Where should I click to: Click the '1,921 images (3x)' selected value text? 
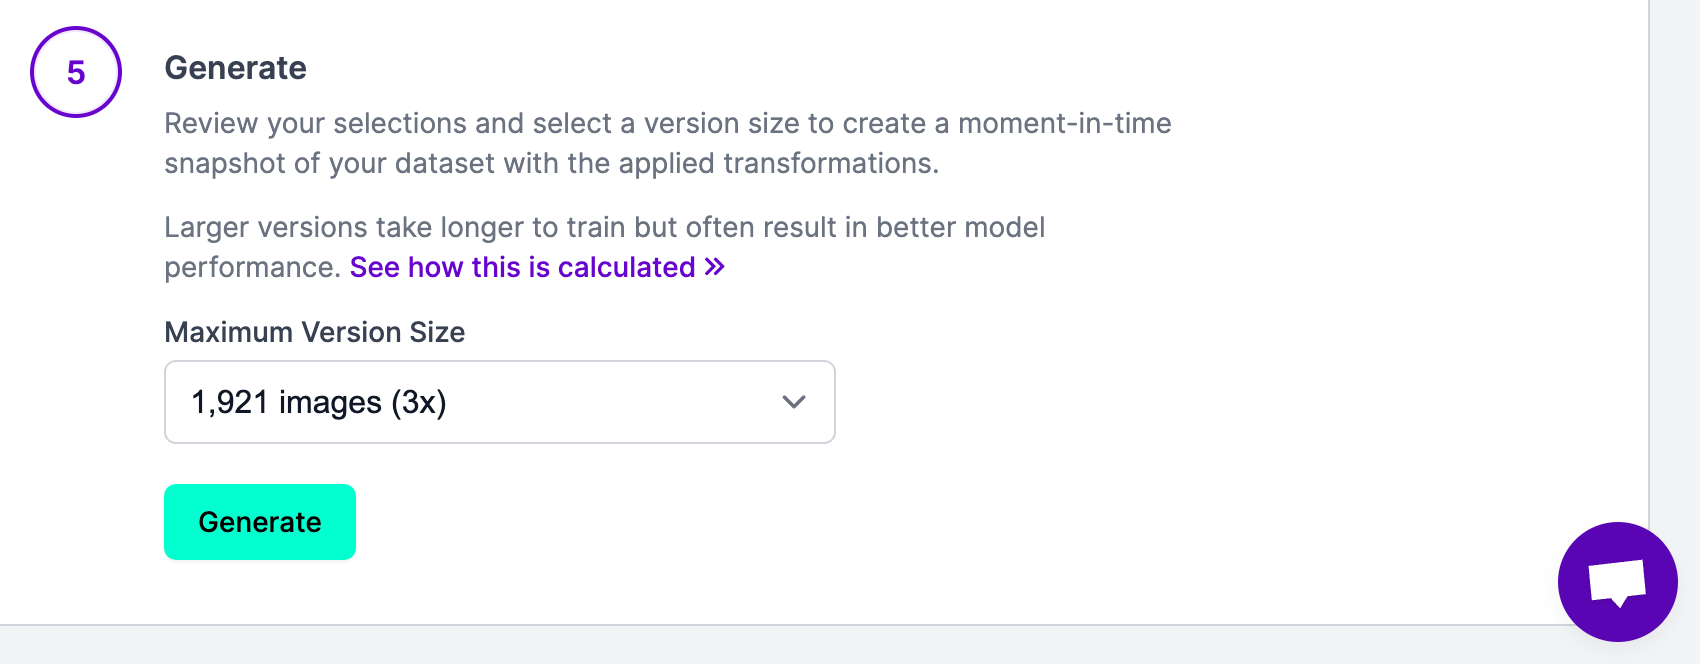[318, 402]
